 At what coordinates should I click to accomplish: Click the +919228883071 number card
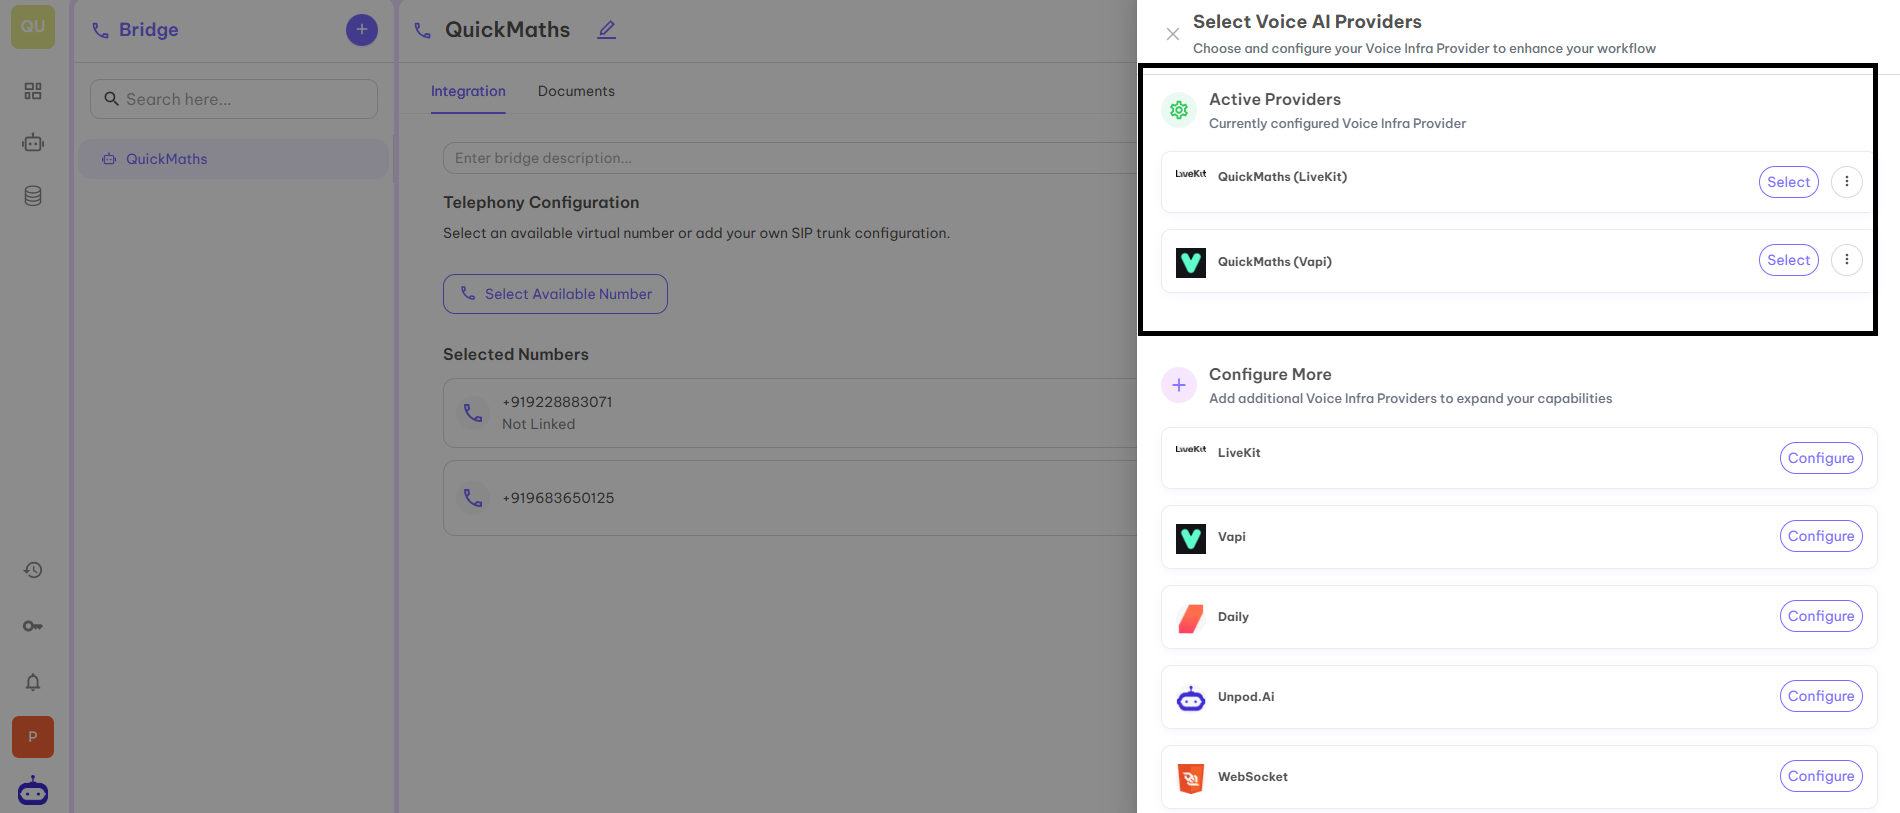pos(789,413)
